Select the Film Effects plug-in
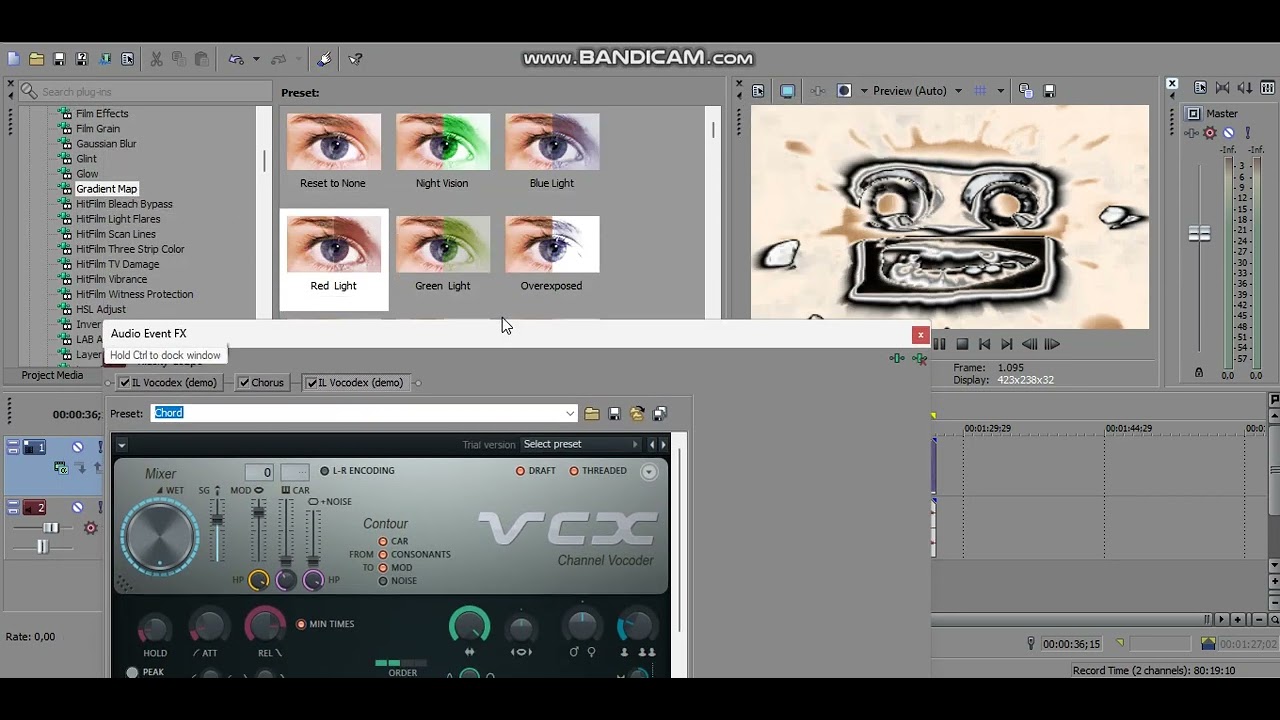The image size is (1280, 720). pyautogui.click(x=102, y=114)
